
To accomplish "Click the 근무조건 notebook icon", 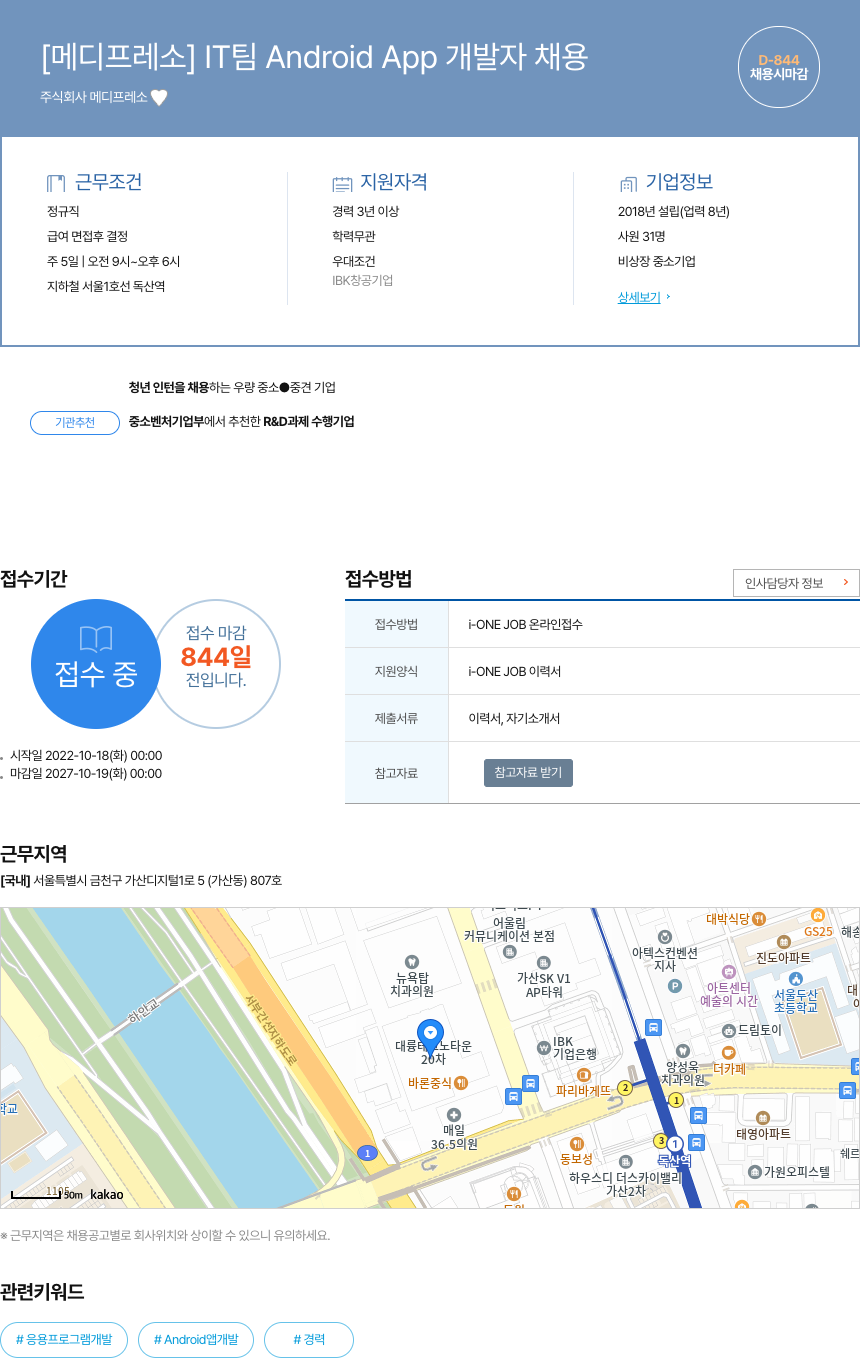I will coord(56,183).
